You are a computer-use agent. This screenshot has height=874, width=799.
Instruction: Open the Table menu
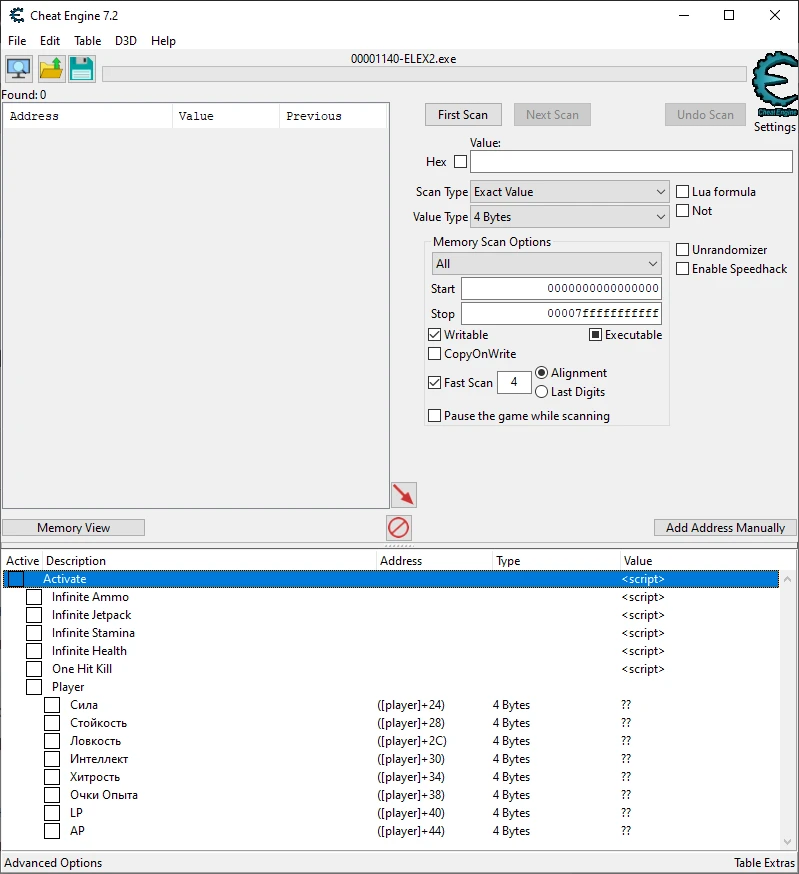tap(88, 41)
